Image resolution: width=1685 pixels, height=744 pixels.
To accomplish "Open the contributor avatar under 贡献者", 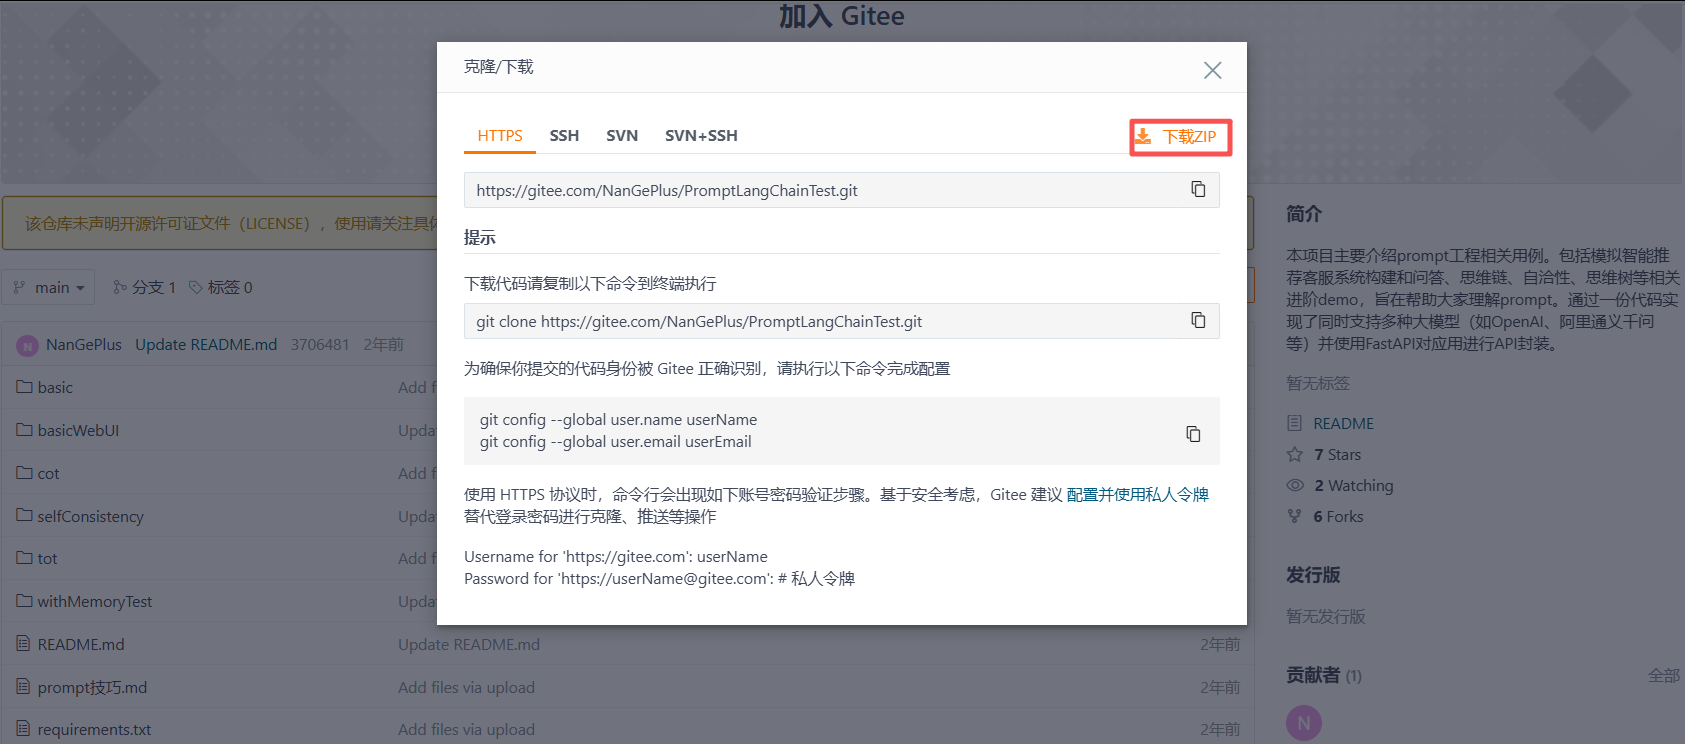I will [x=1304, y=723].
